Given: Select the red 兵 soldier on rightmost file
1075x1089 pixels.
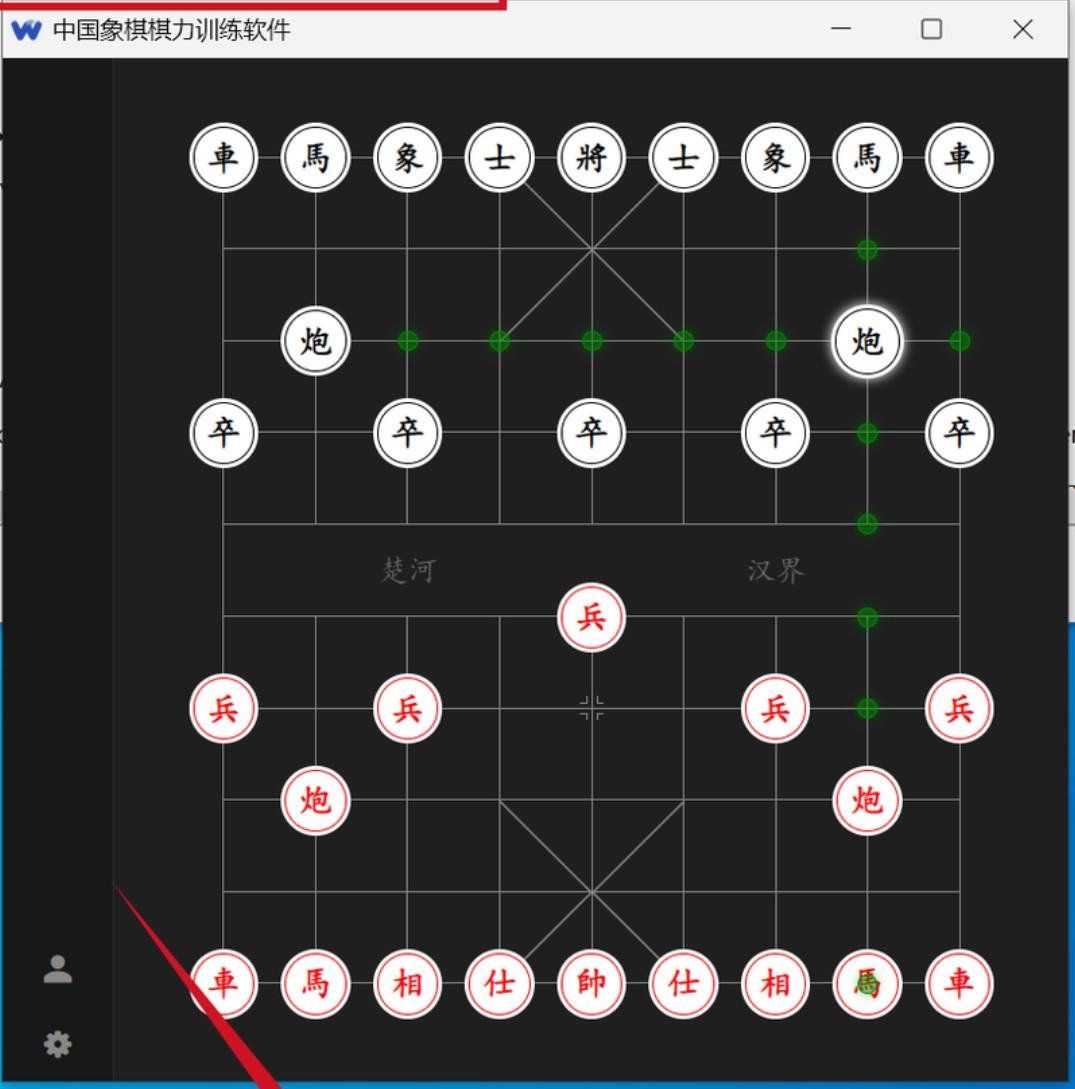Looking at the screenshot, I should click(x=960, y=708).
